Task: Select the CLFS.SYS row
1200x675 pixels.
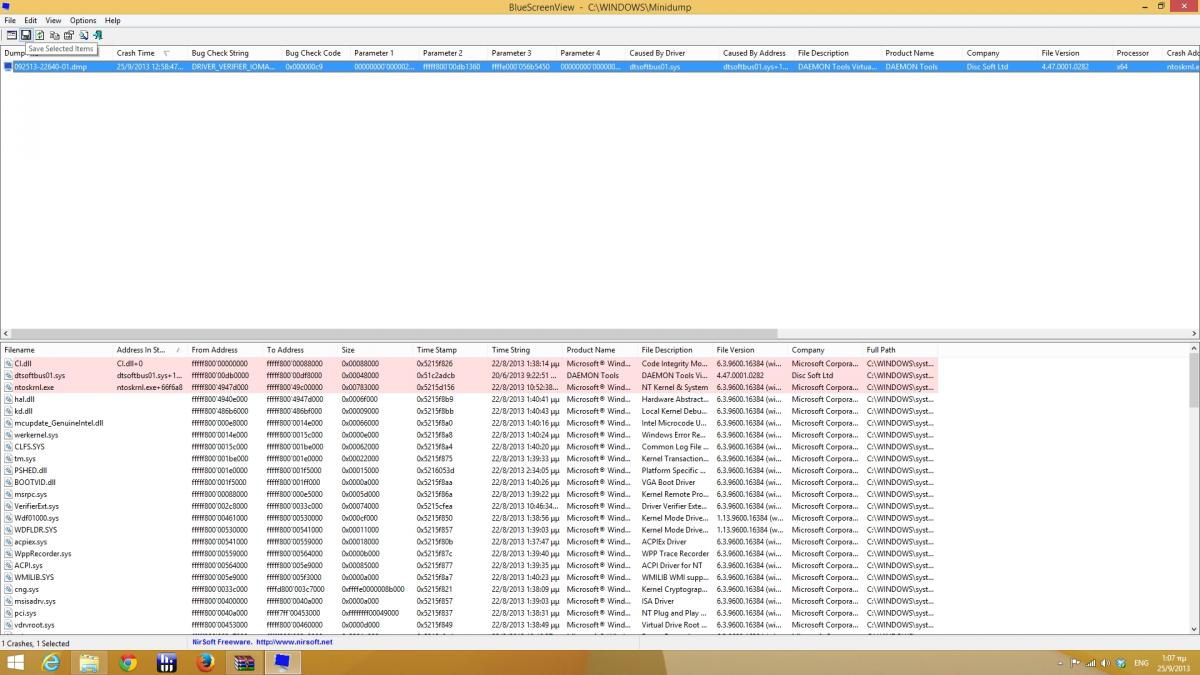Action: [x=470, y=447]
